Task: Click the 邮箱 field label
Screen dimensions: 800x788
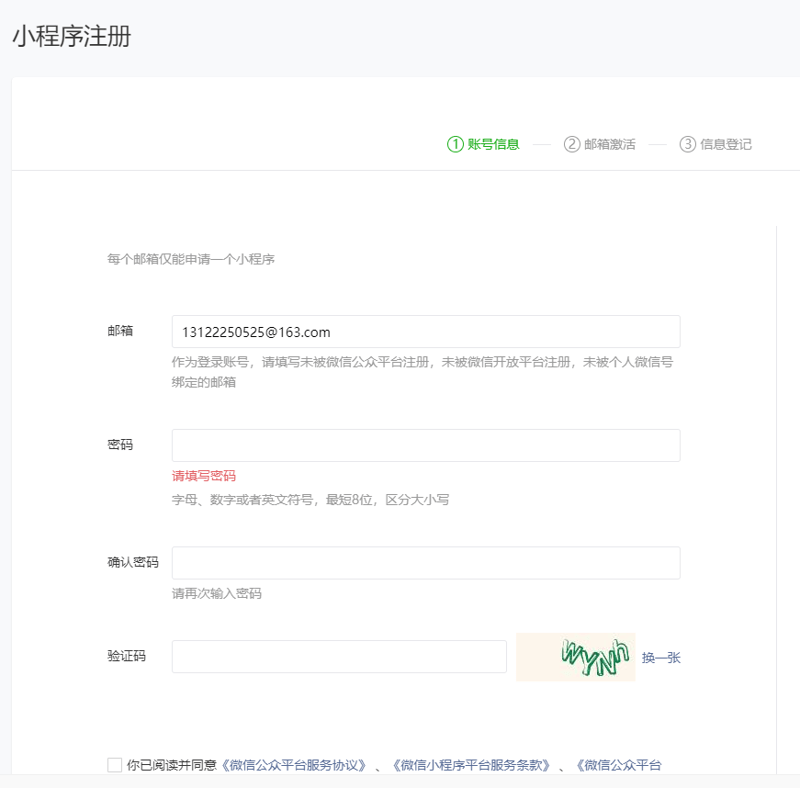Action: (120, 331)
